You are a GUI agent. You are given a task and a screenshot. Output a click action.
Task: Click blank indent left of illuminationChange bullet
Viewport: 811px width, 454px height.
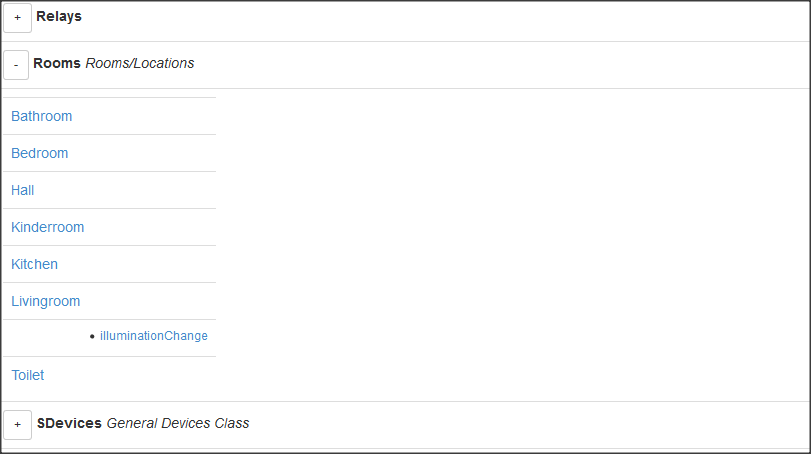pyautogui.click(x=45, y=337)
